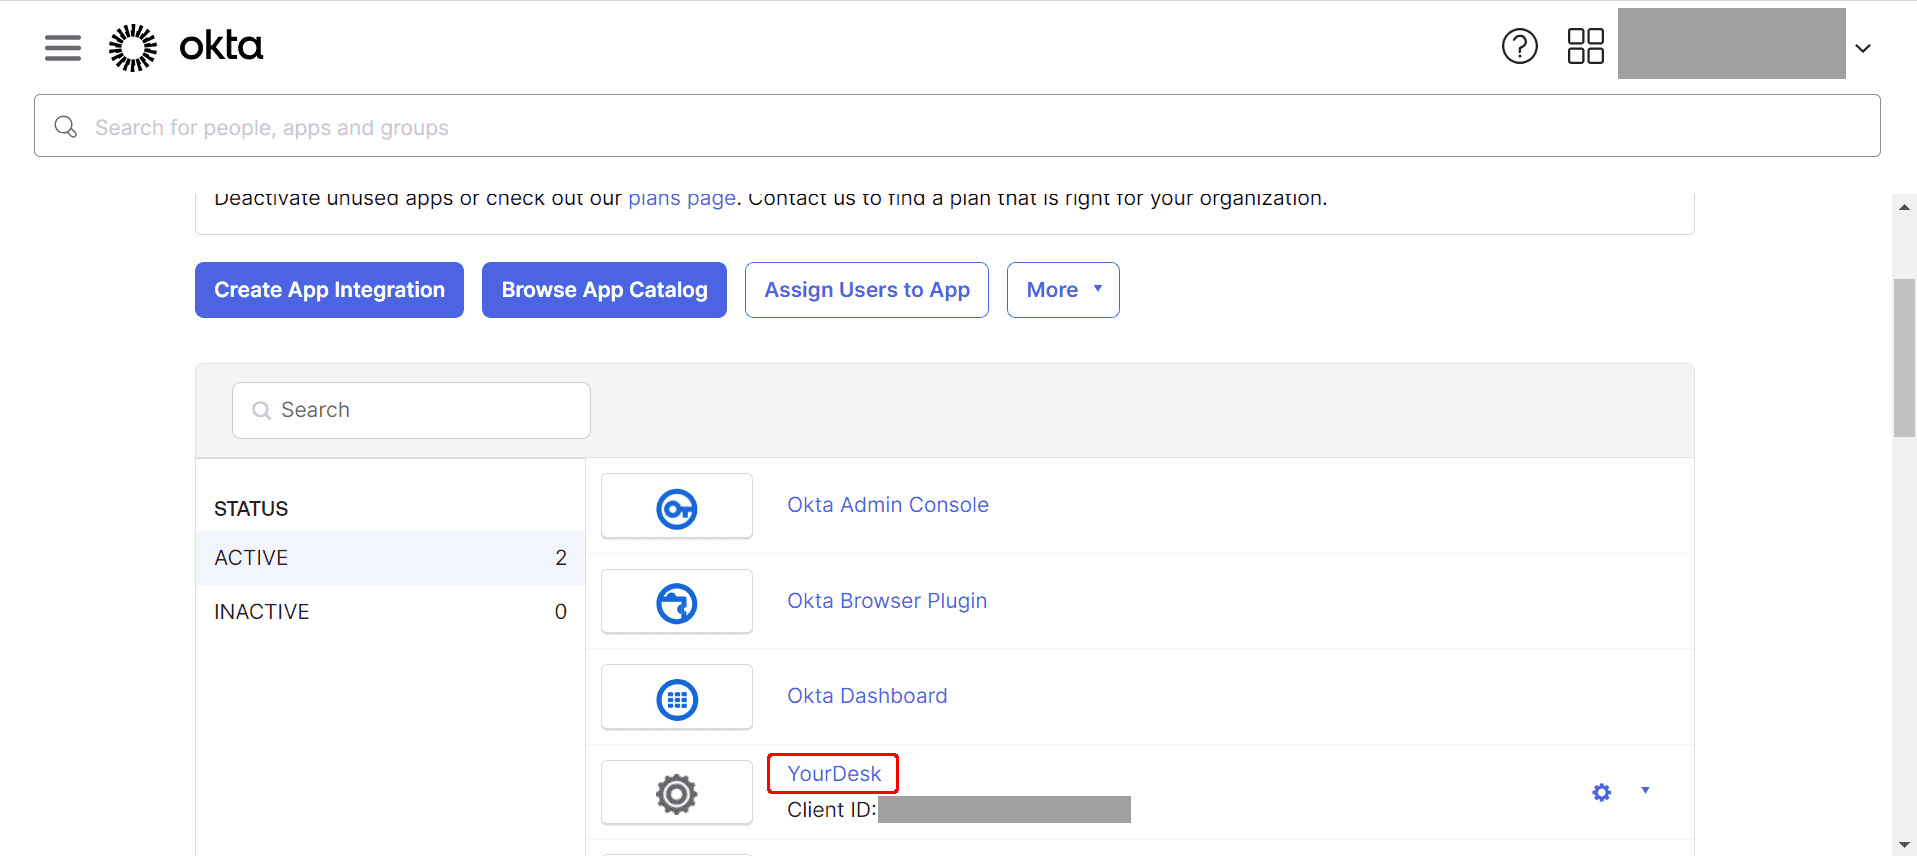This screenshot has height=856, width=1917.
Task: Open the Okta Dashboard link
Action: pyautogui.click(x=867, y=696)
